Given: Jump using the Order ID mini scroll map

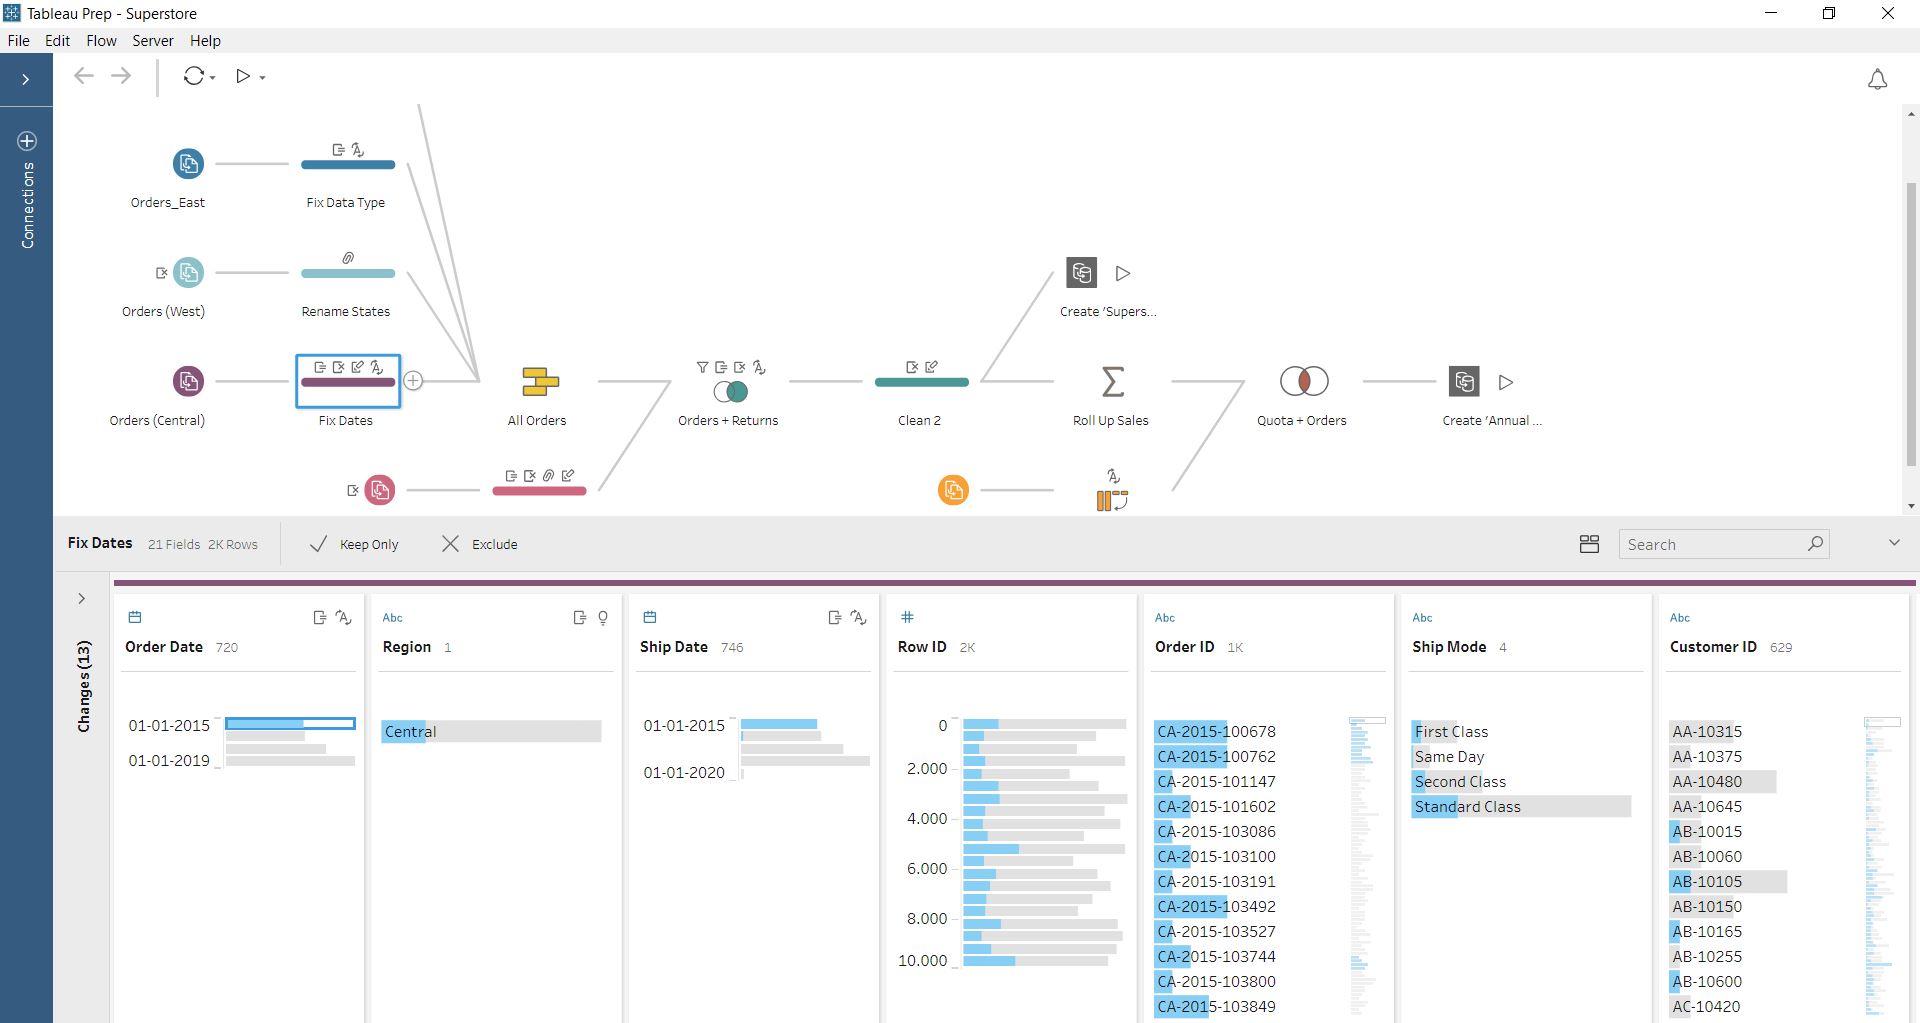Looking at the screenshot, I should pos(1367,866).
